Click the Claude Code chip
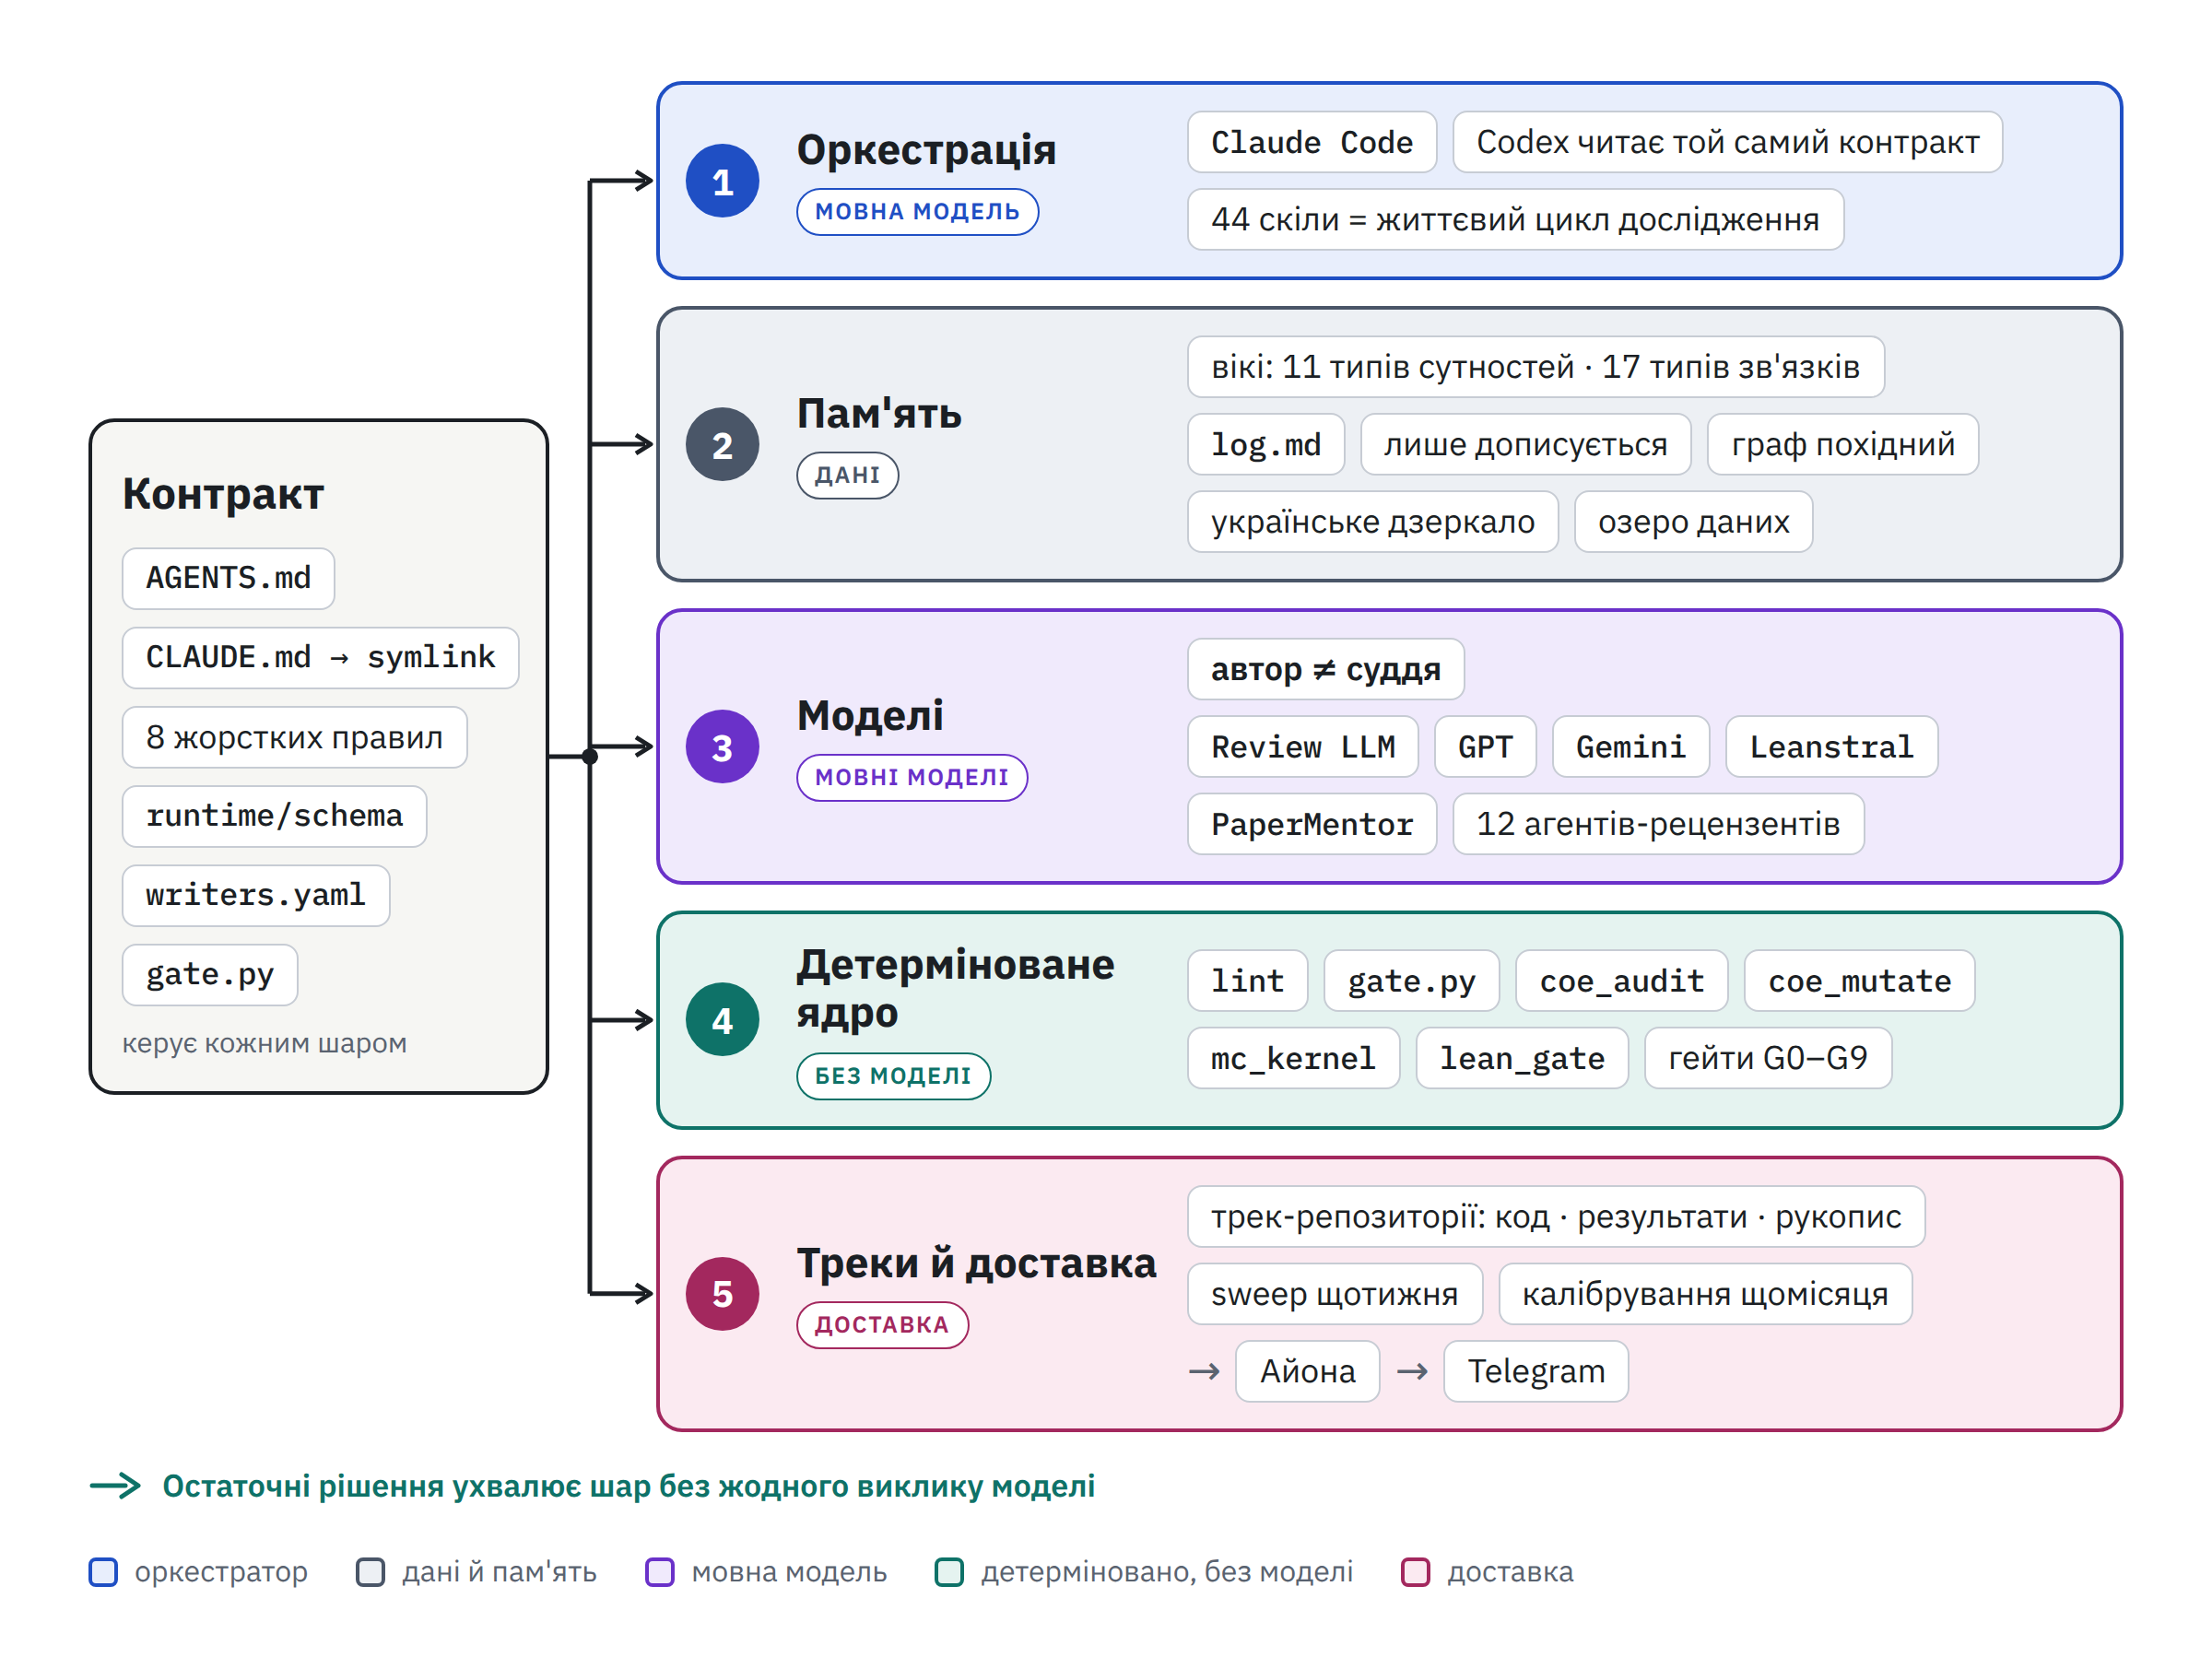 [1312, 142]
